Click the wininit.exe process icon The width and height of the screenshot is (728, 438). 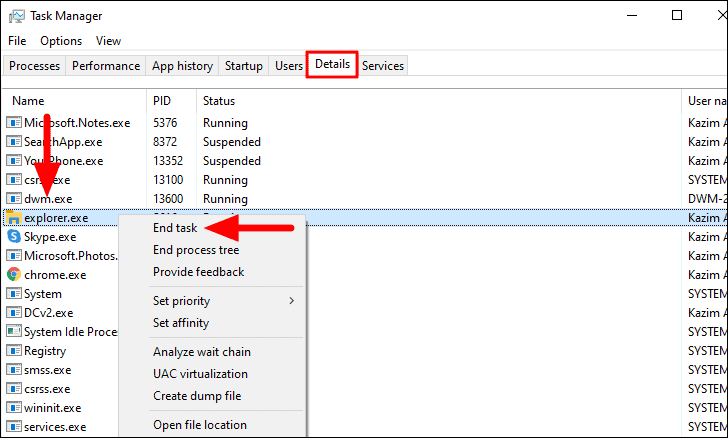14,408
